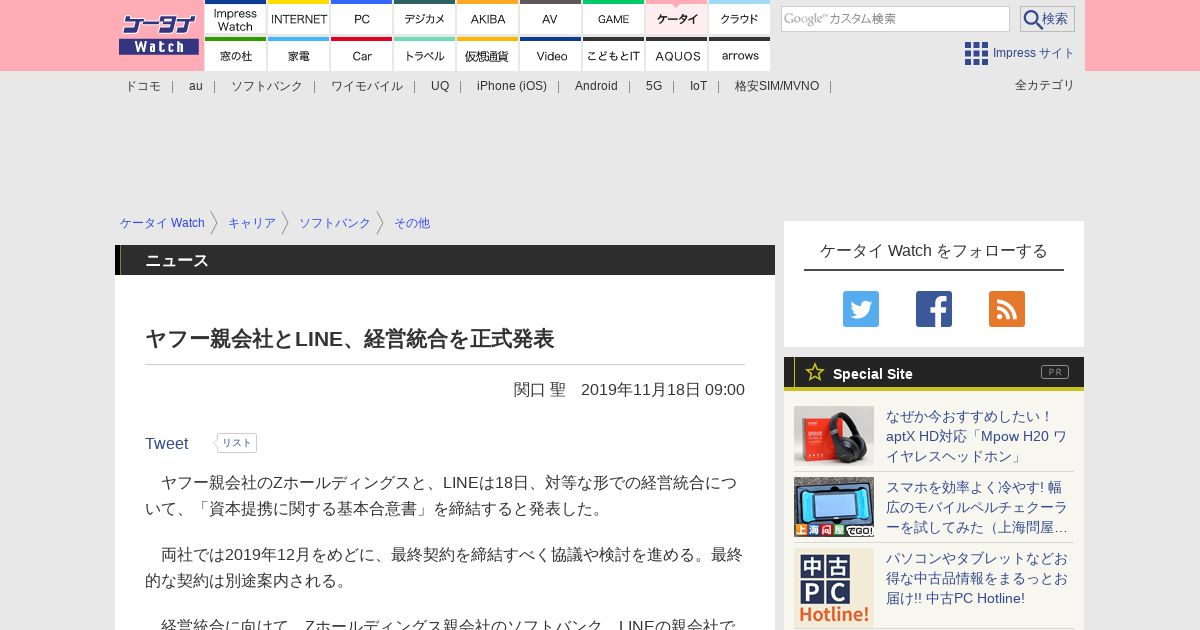Select the ケータイ Watch tab
Image resolution: width=1200 pixels, height=630 pixels.
[677, 18]
